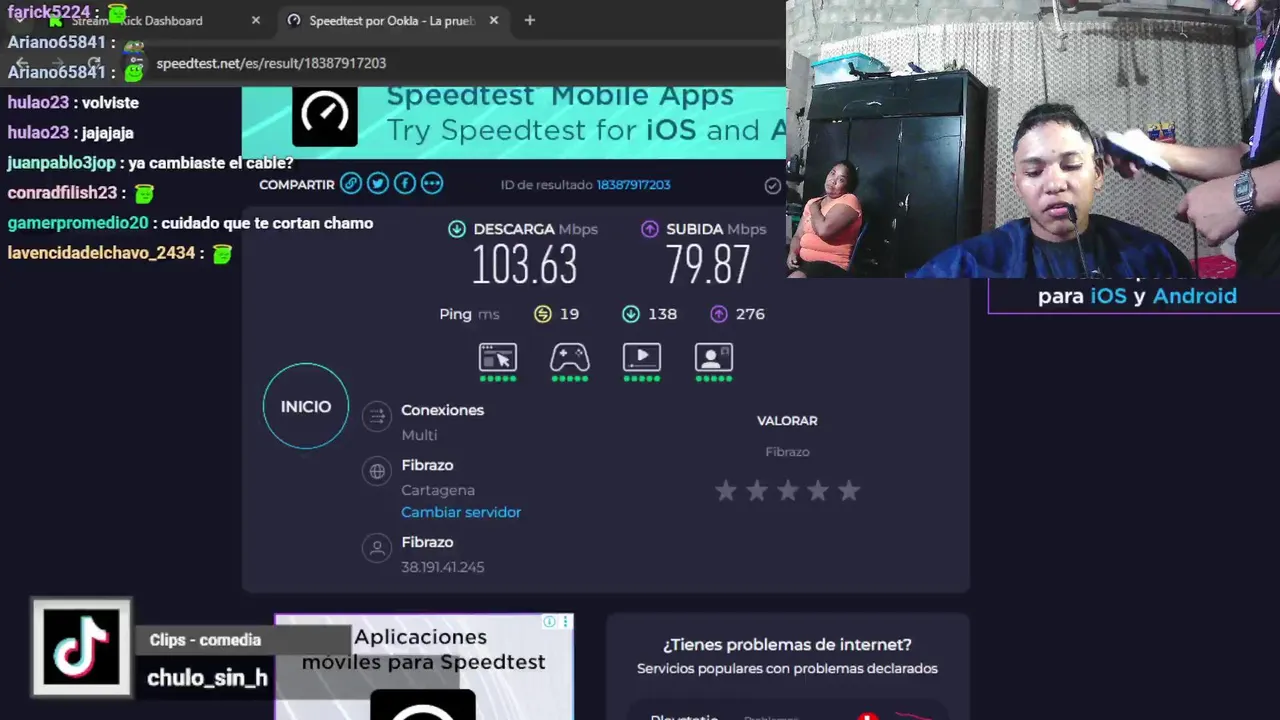Start a new test with INICIO

click(306, 406)
